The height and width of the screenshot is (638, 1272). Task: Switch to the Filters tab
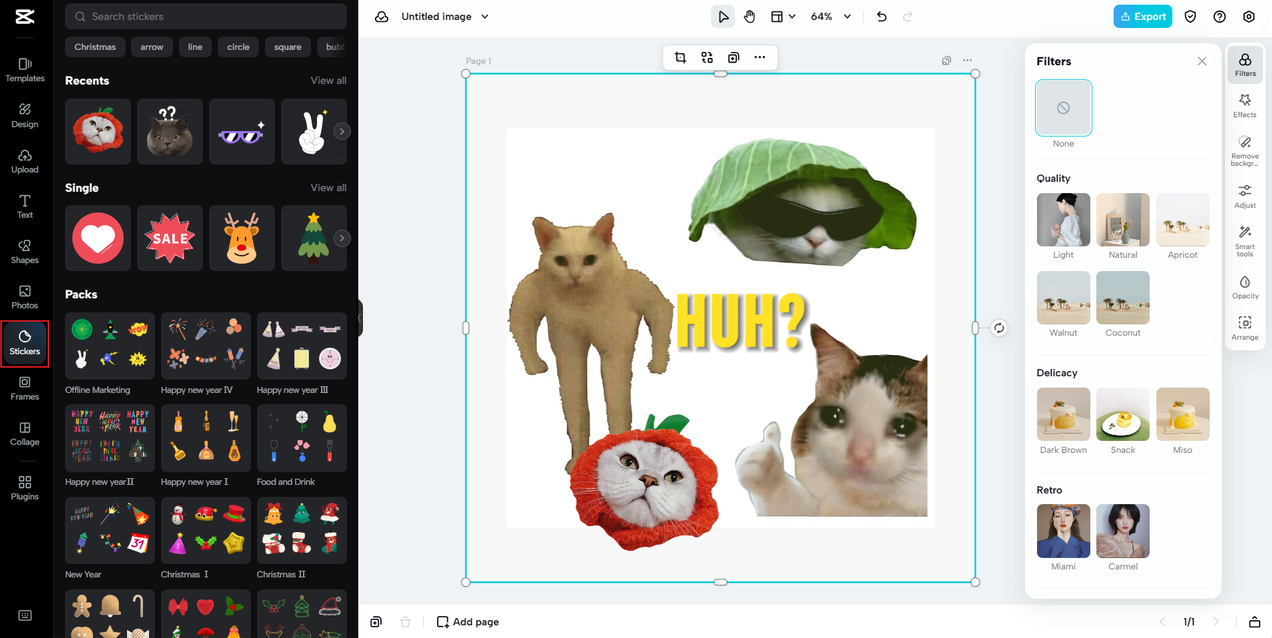click(1245, 65)
